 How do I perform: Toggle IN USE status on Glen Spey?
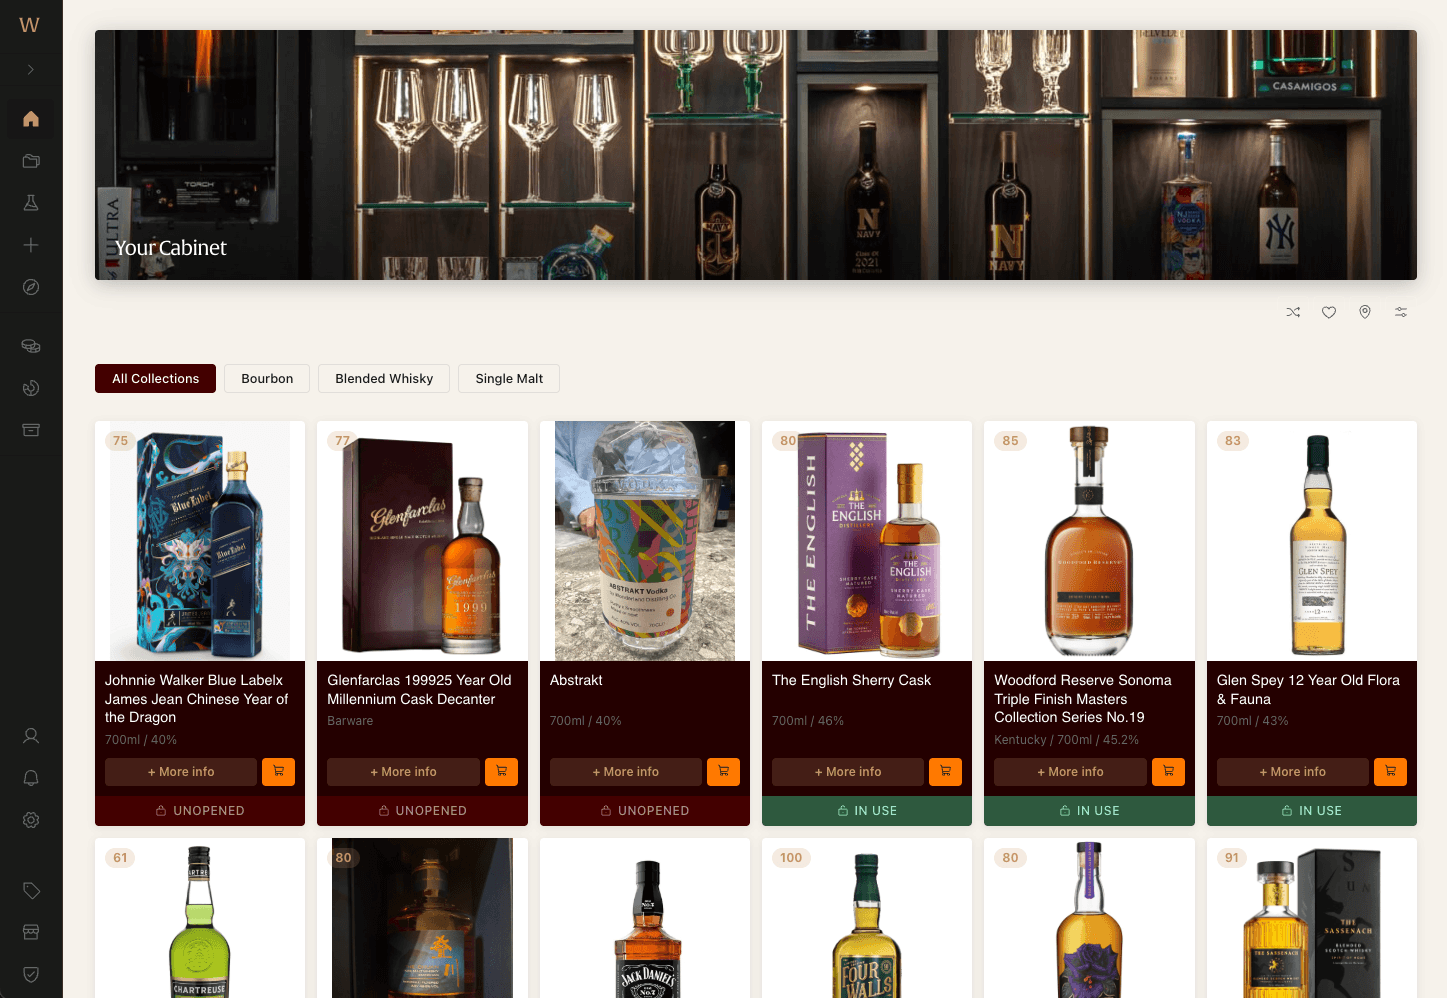click(x=1312, y=811)
